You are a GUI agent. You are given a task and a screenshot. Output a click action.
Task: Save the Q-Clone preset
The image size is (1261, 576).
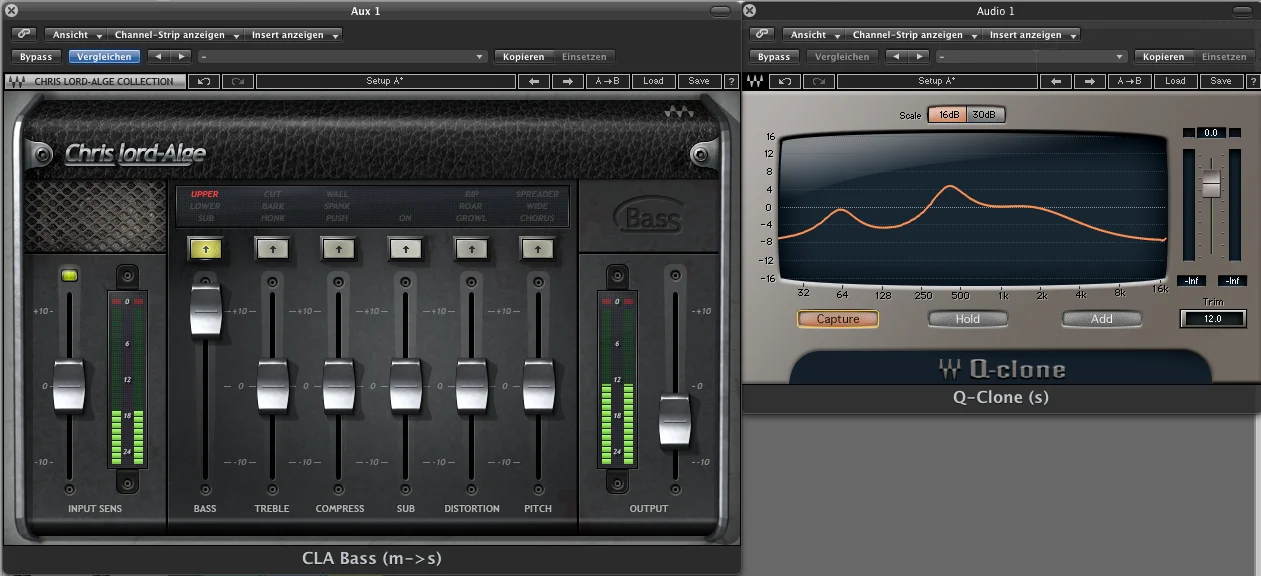1221,81
